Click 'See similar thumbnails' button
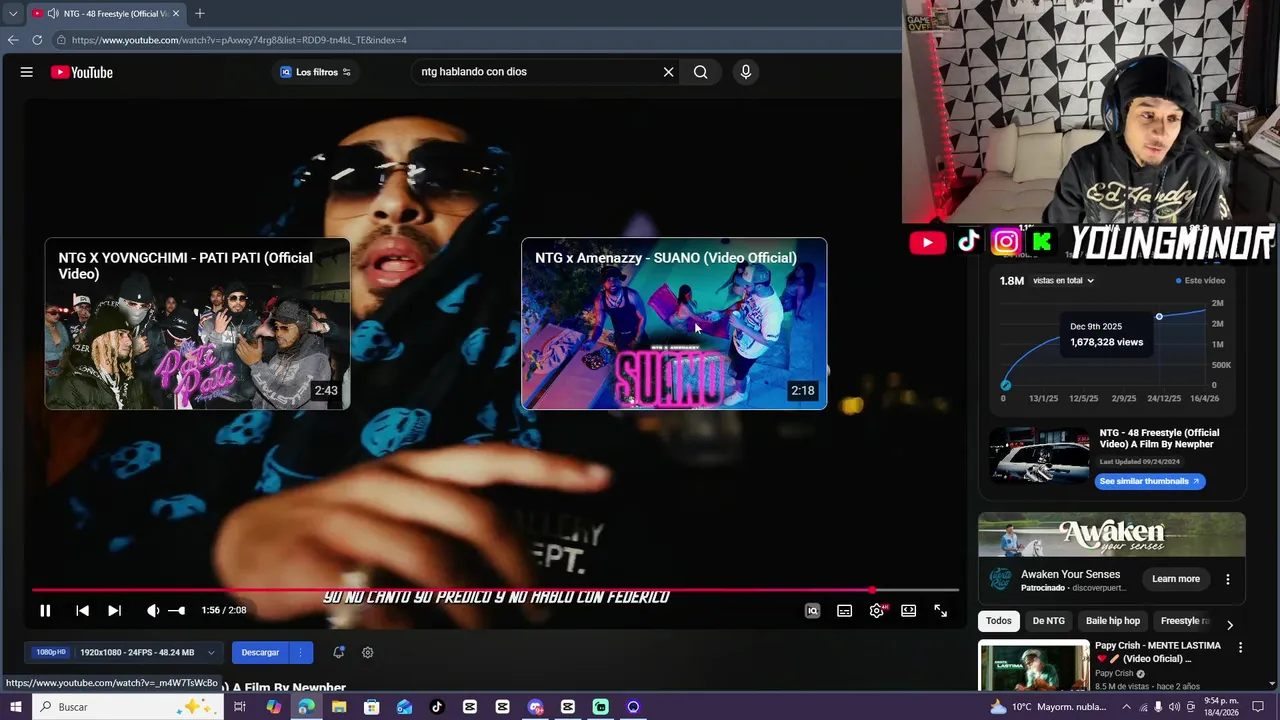The width and height of the screenshot is (1280, 720). coord(1150,481)
